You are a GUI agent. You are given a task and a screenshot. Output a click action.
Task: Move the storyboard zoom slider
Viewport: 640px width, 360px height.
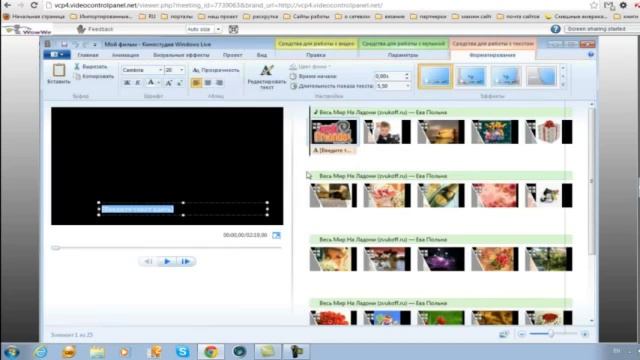tap(551, 334)
